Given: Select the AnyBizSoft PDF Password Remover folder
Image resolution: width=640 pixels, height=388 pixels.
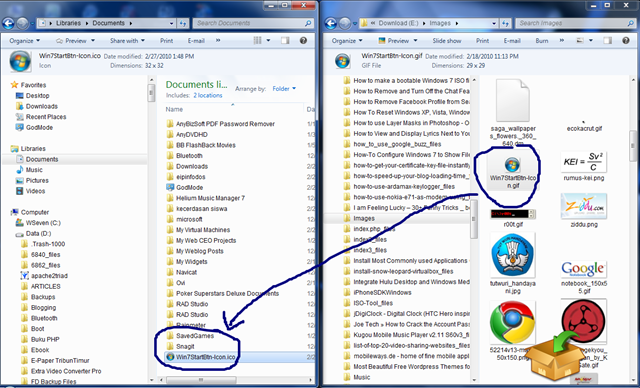Looking at the screenshot, I should pos(225,124).
